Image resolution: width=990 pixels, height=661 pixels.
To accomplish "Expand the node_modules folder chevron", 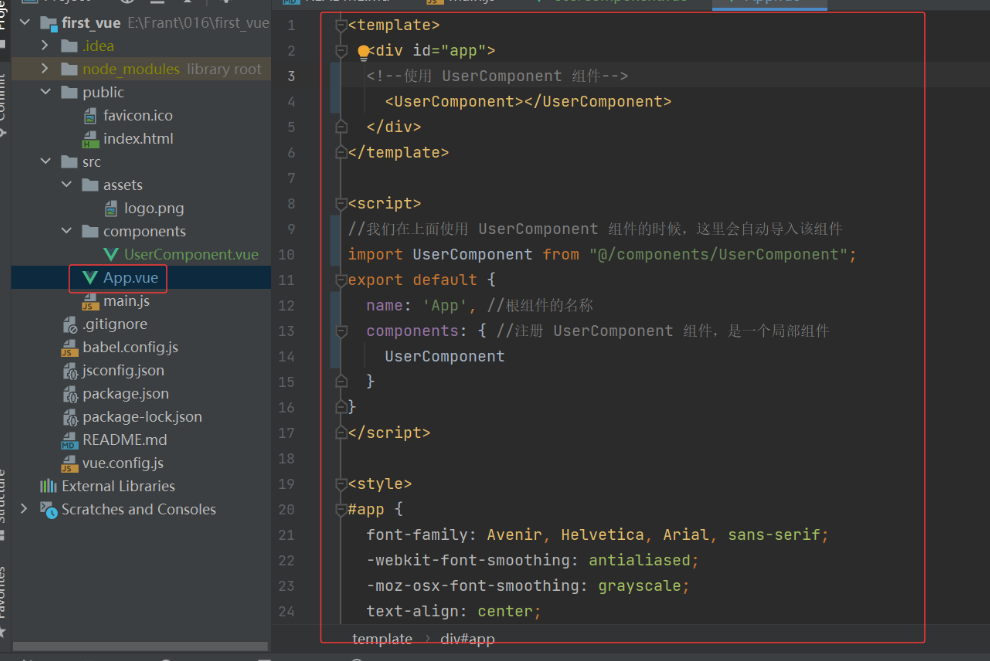I will coord(45,68).
